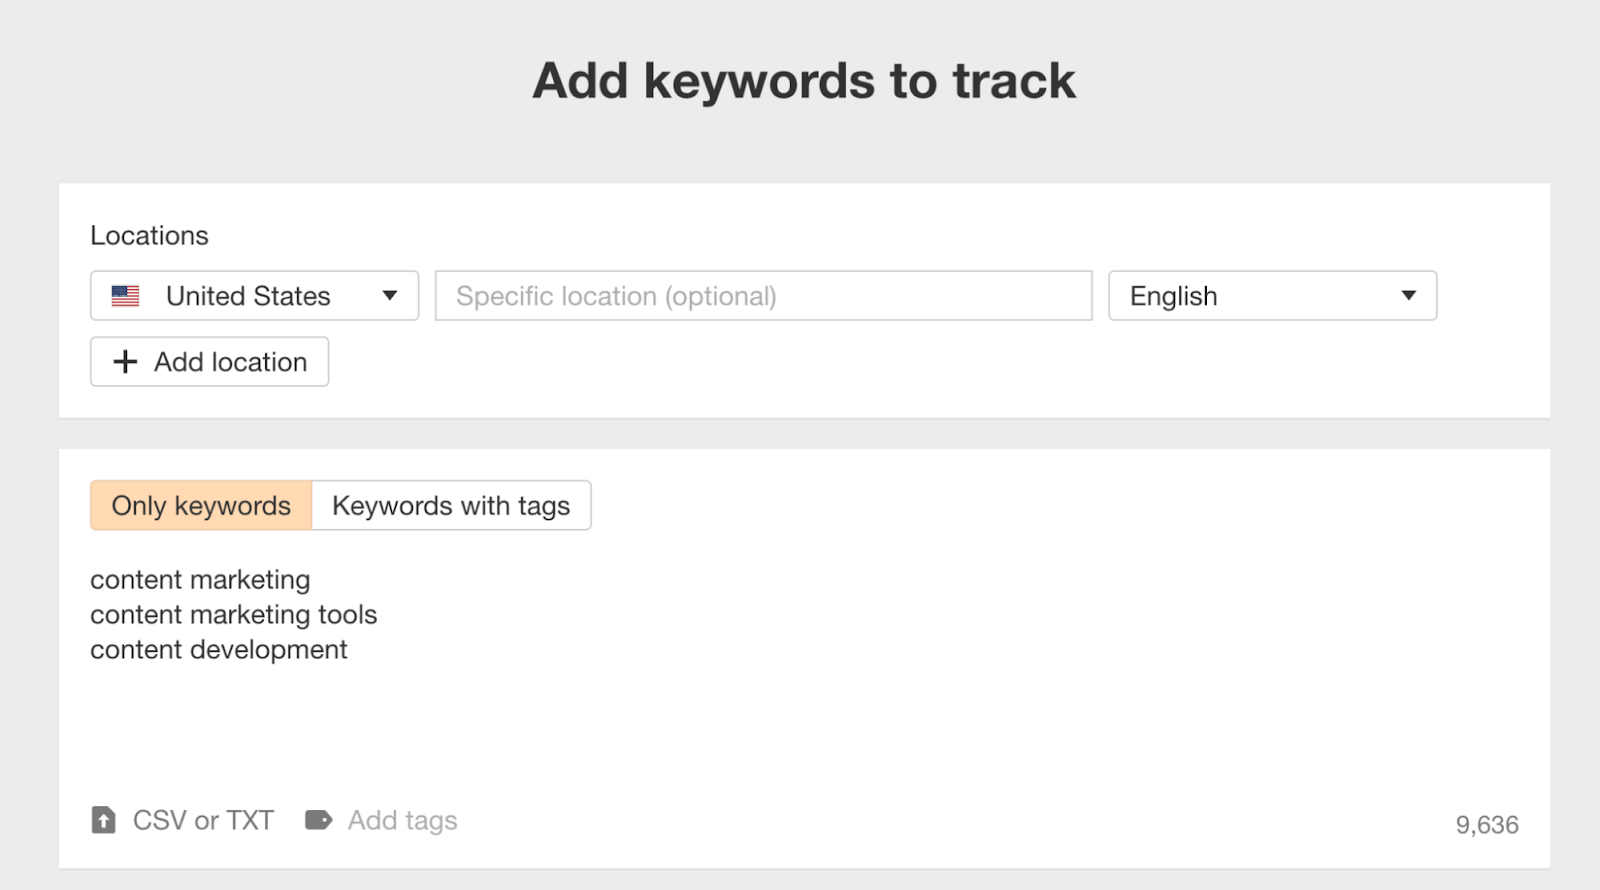
Task: Click the Locations section label
Action: [150, 236]
